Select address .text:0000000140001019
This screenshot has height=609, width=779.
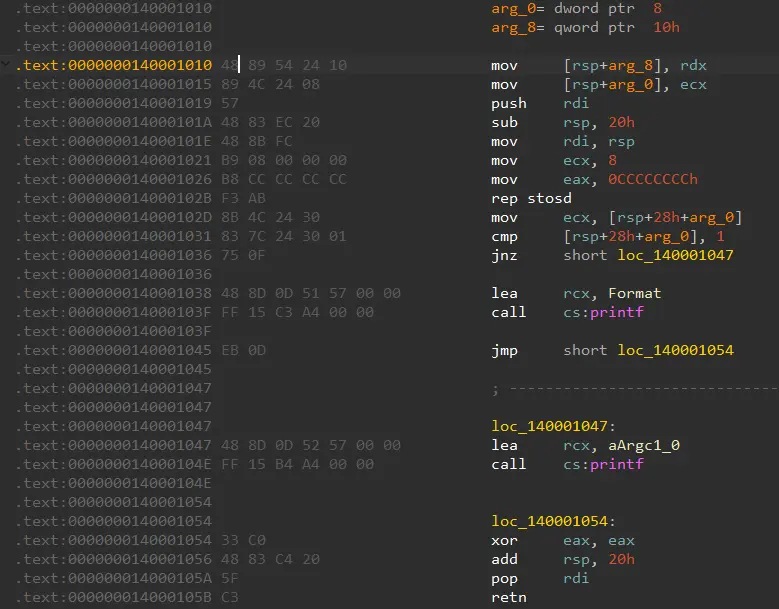pos(114,103)
